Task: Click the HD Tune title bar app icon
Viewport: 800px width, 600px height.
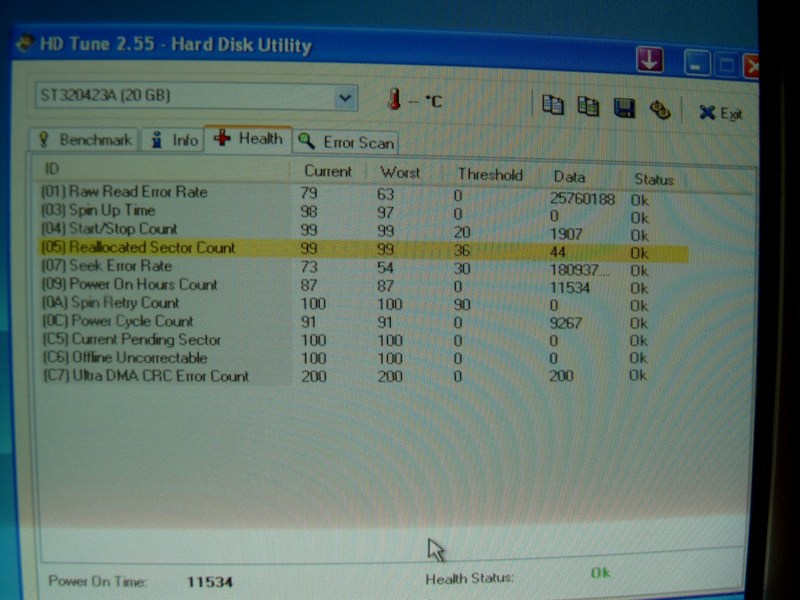Action: (25, 43)
